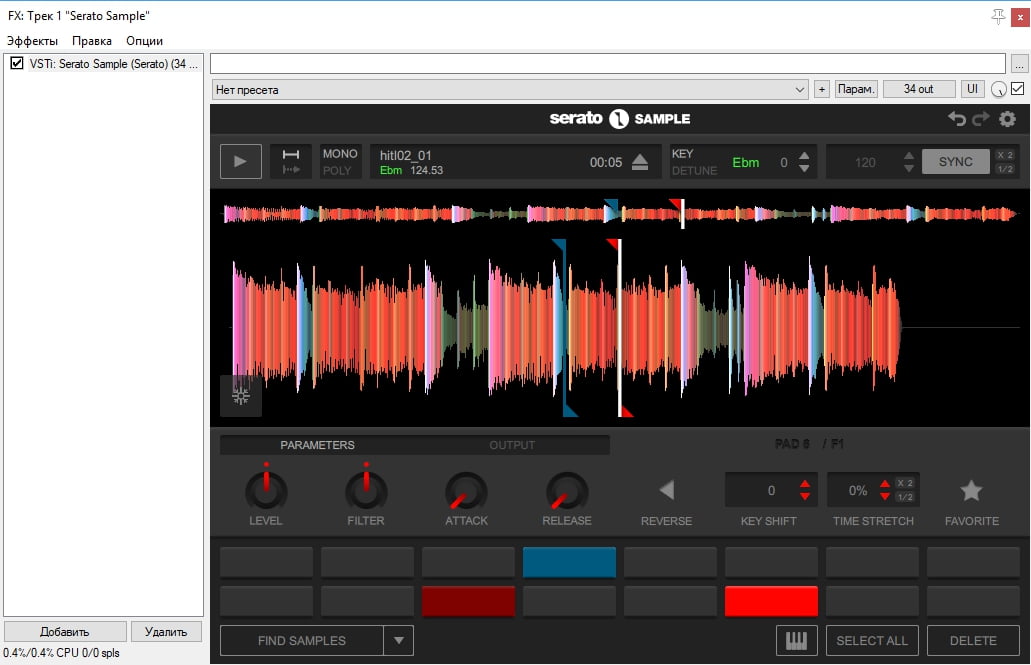Decrease TIME STRETCH with its down arrow

point(885,497)
